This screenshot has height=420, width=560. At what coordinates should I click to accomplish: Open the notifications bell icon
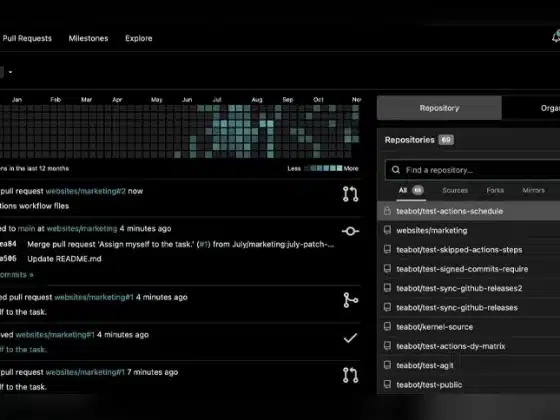click(556, 37)
